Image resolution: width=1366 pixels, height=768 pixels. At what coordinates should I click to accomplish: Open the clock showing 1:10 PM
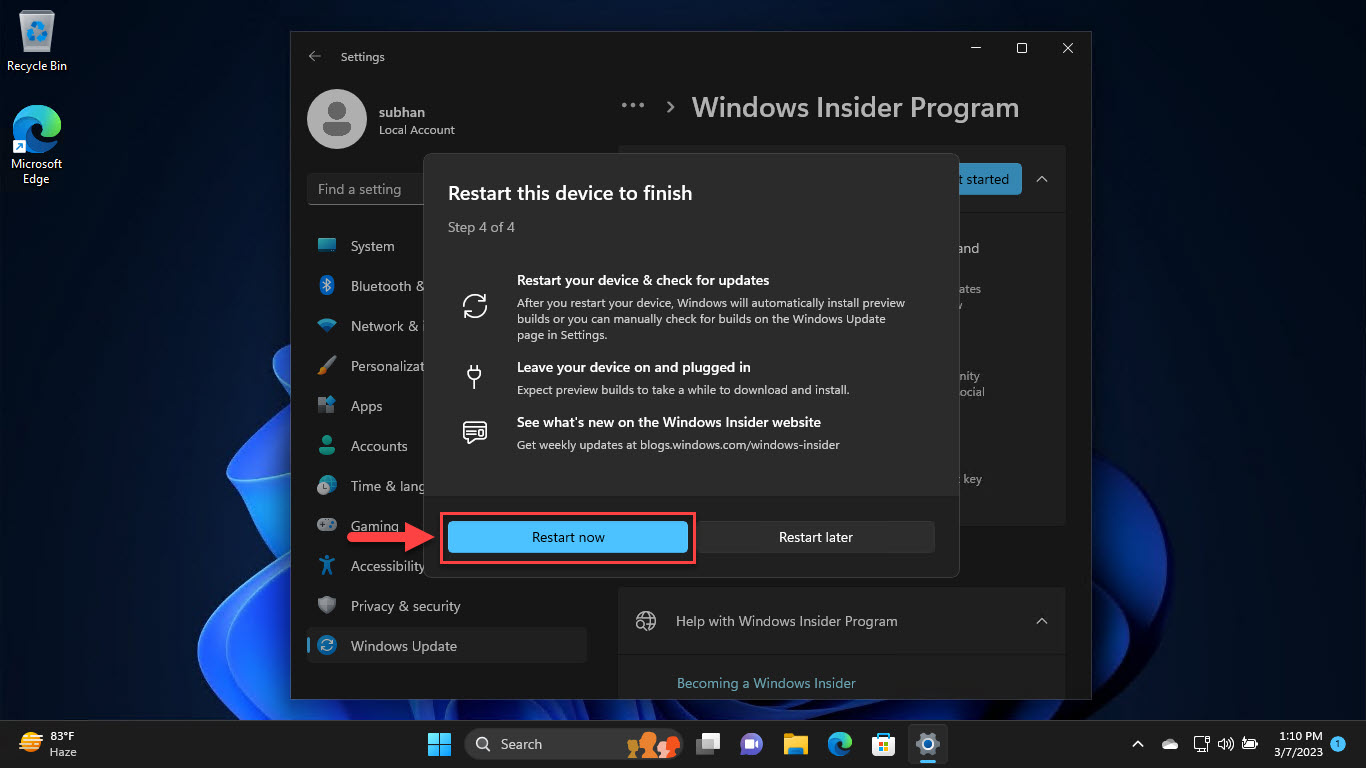coord(1298,744)
